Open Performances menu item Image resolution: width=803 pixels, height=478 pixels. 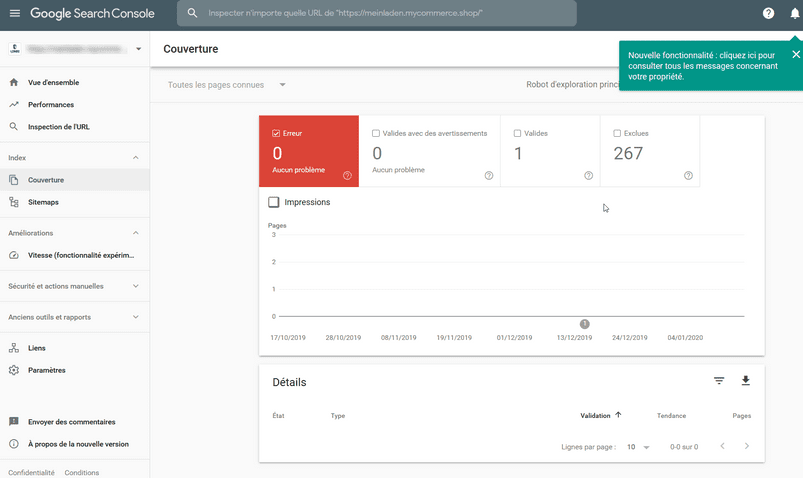[75, 105]
